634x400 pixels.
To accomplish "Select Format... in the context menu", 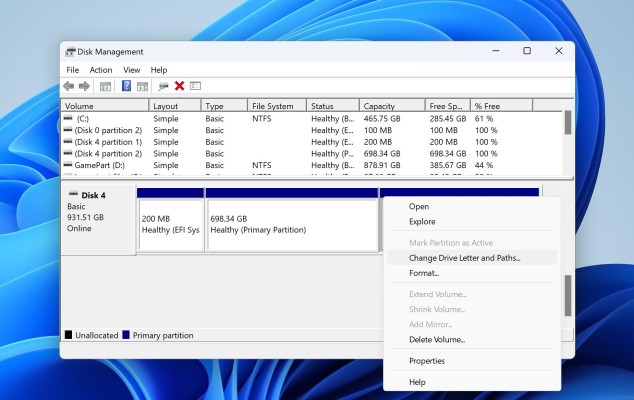I will (x=472, y=273).
